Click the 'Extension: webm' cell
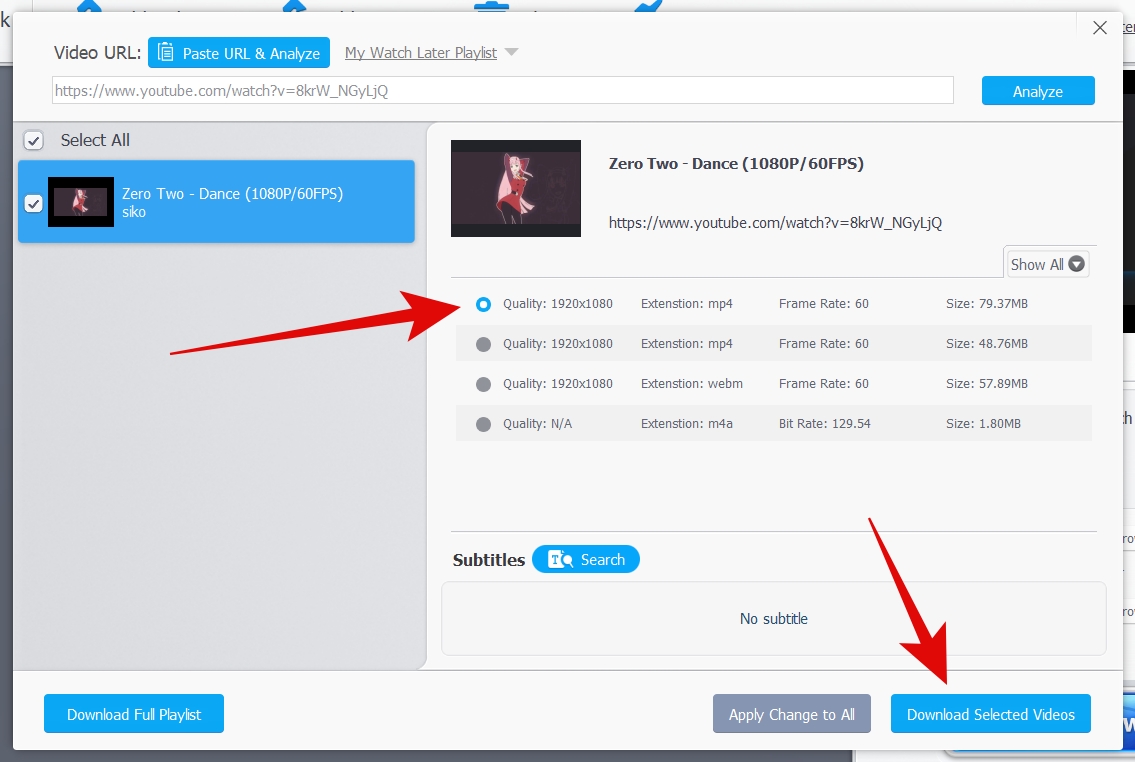This screenshot has height=762, width=1135. (x=691, y=384)
